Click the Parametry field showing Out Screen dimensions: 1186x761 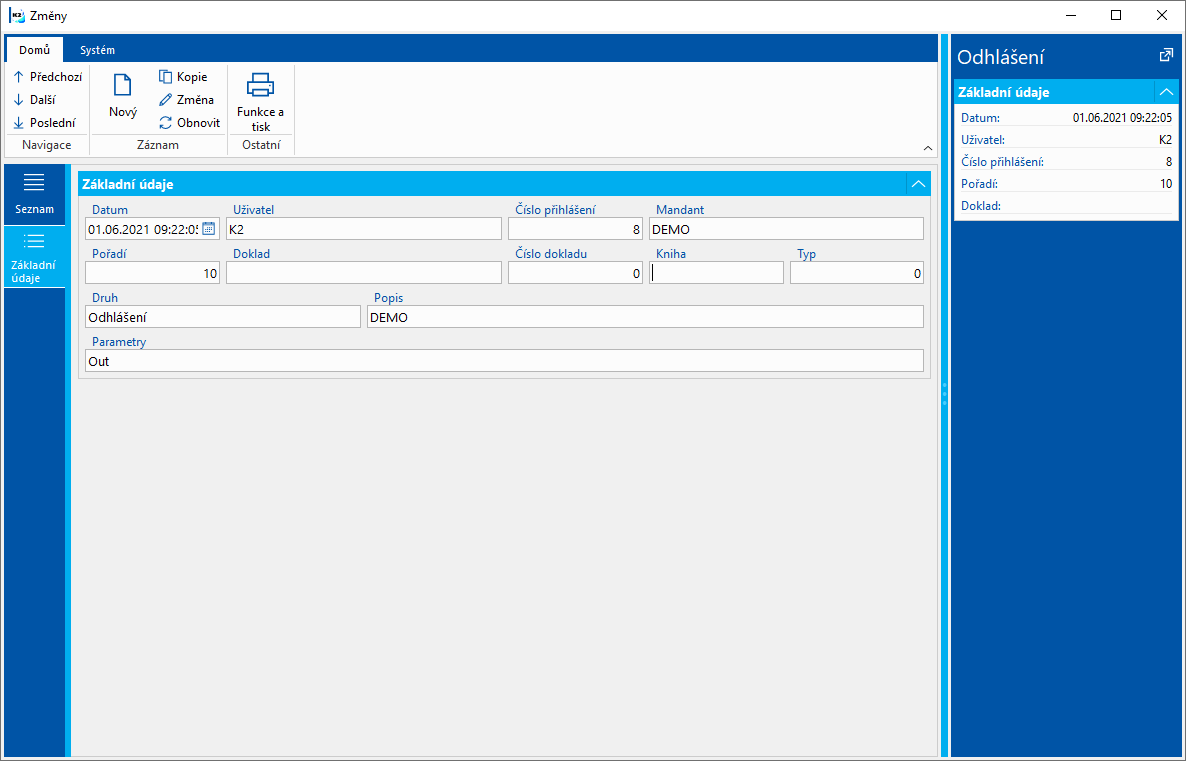(505, 361)
